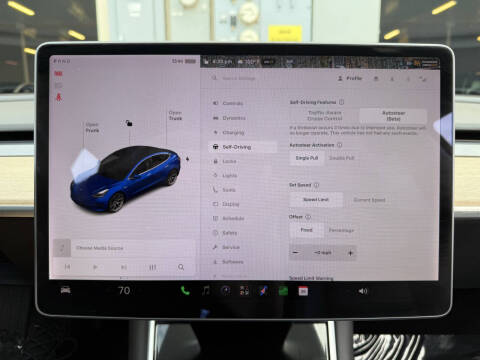Viewport: 480px width, 360px height.
Task: Tap the lock icon above the car
Action: [x=129, y=123]
